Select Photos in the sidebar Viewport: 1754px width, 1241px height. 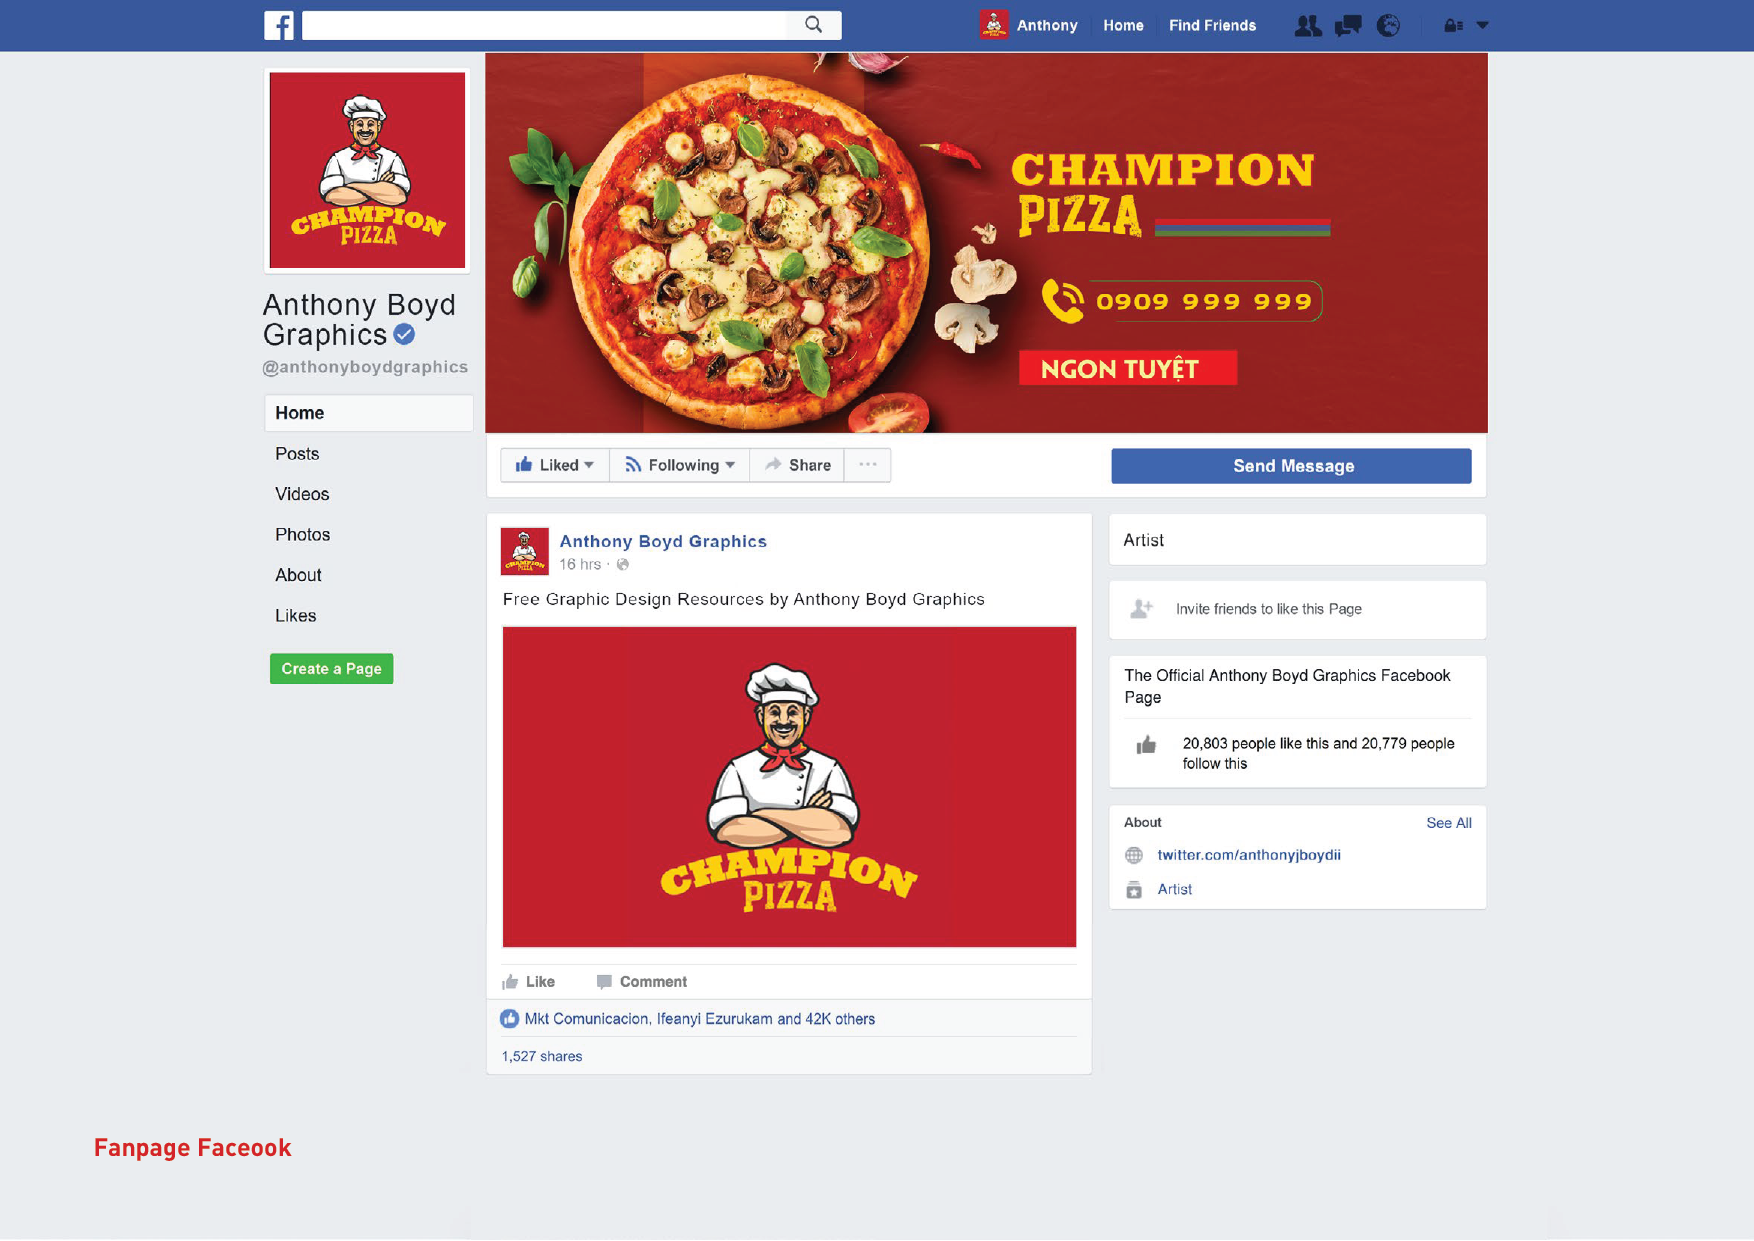303,535
